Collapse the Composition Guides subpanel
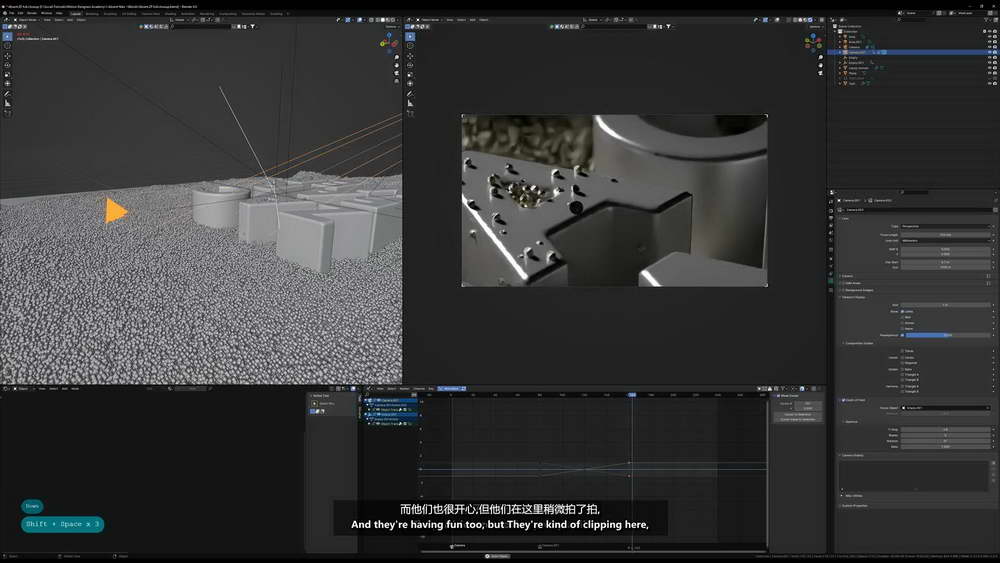 (x=858, y=343)
